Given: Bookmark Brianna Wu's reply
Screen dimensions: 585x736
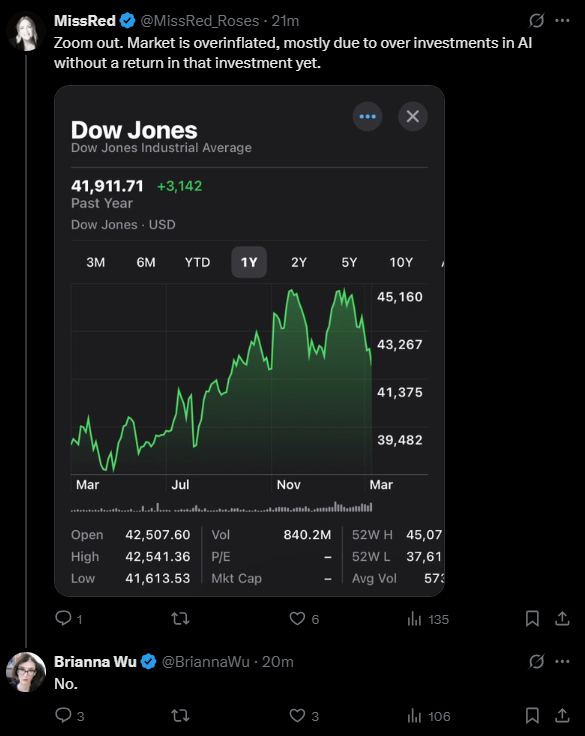Looking at the screenshot, I should [532, 716].
